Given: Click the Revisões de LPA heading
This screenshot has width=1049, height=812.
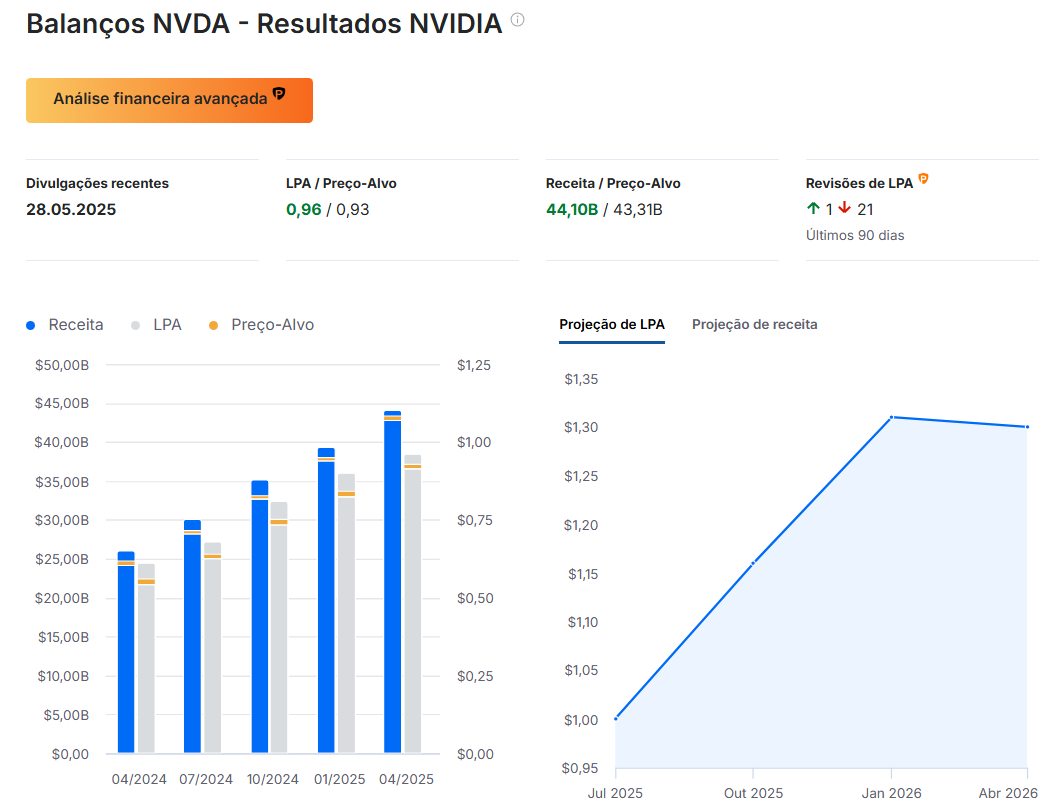Looking at the screenshot, I should click(x=859, y=183).
